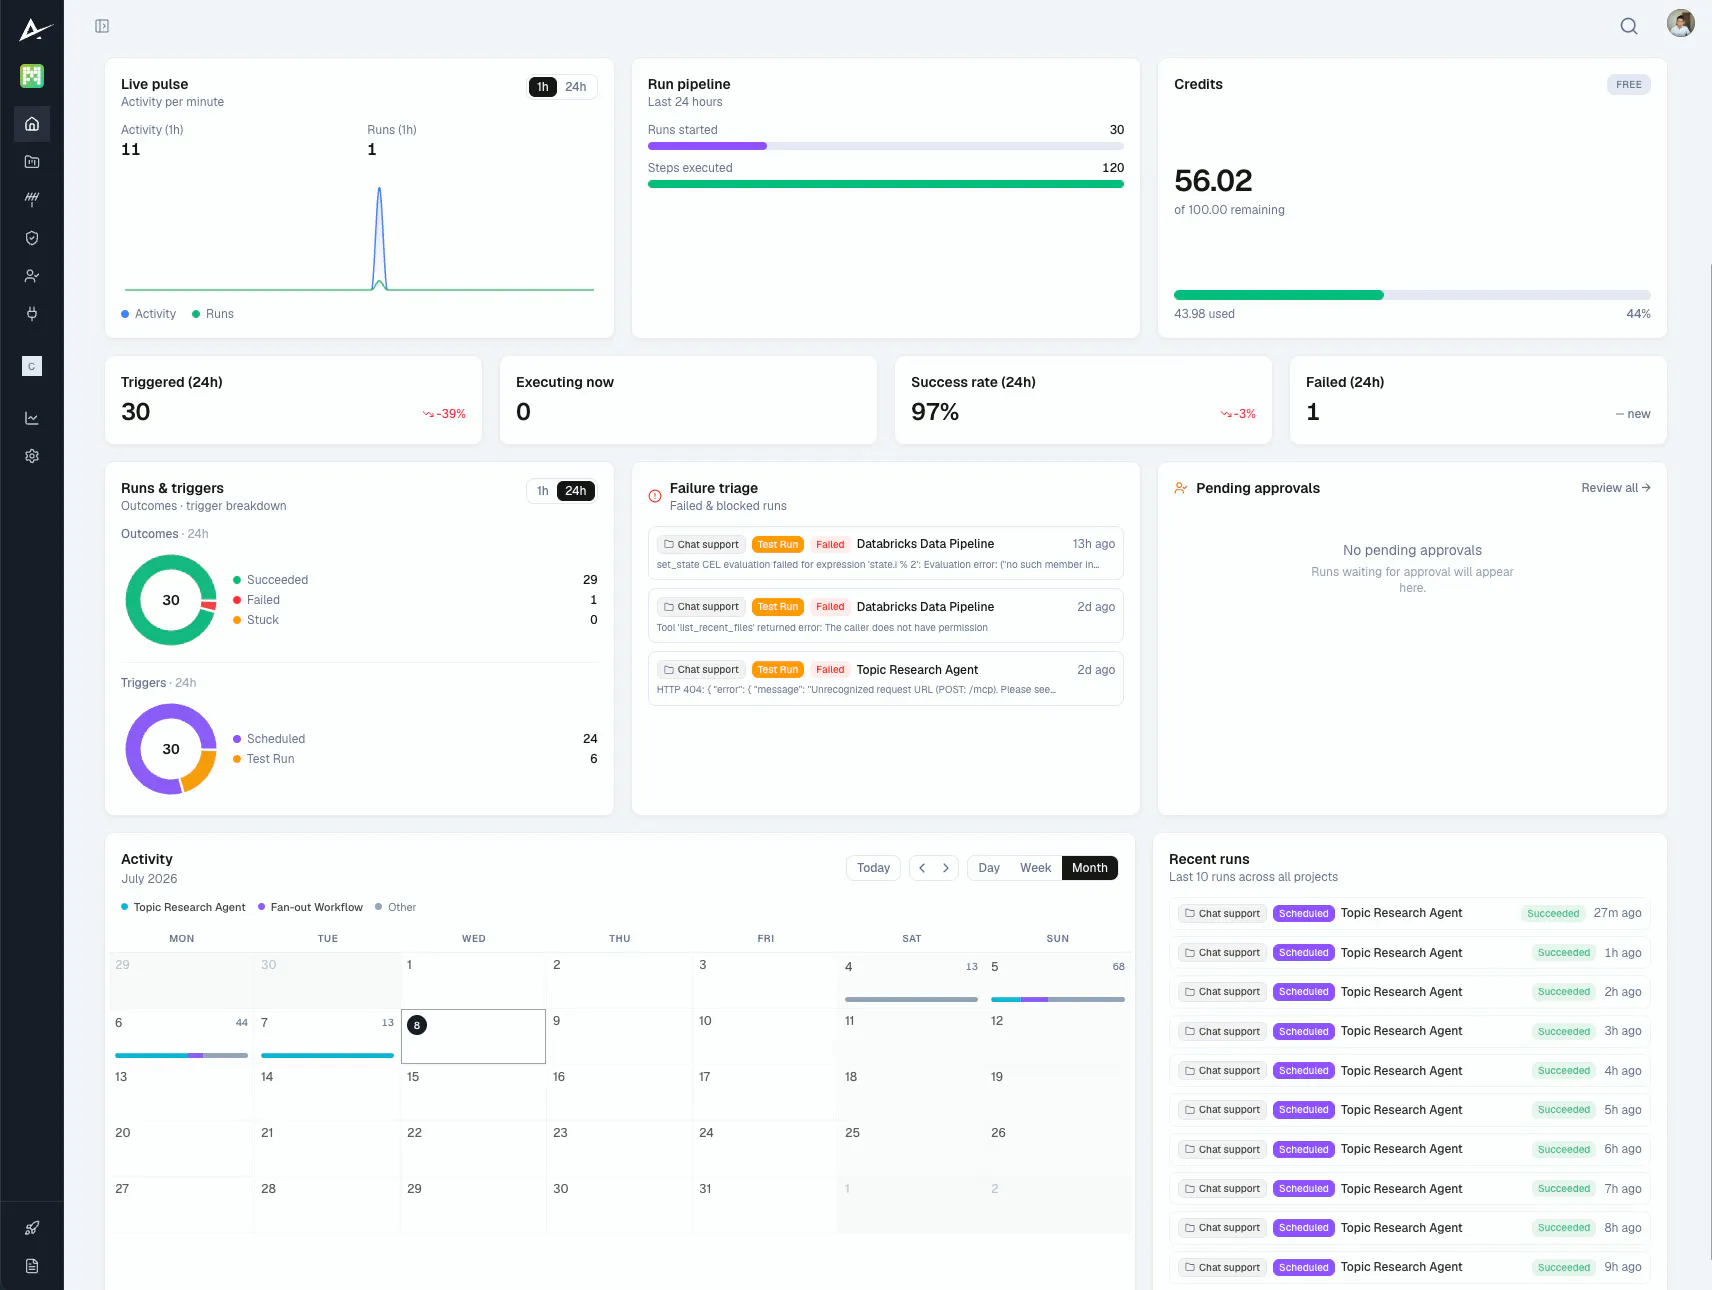This screenshot has width=1712, height=1290.
Task: Click the Runs started progress bar
Action: 886,146
